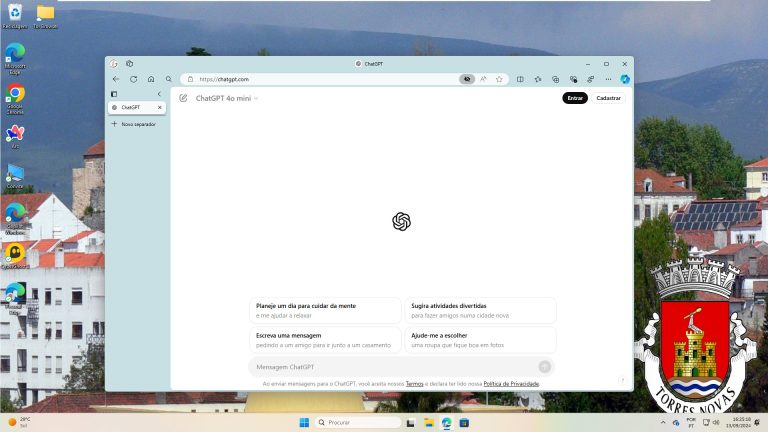Viewport: 768px width, 432px height.
Task: Reload the ChatGPT page
Action: click(x=133, y=79)
